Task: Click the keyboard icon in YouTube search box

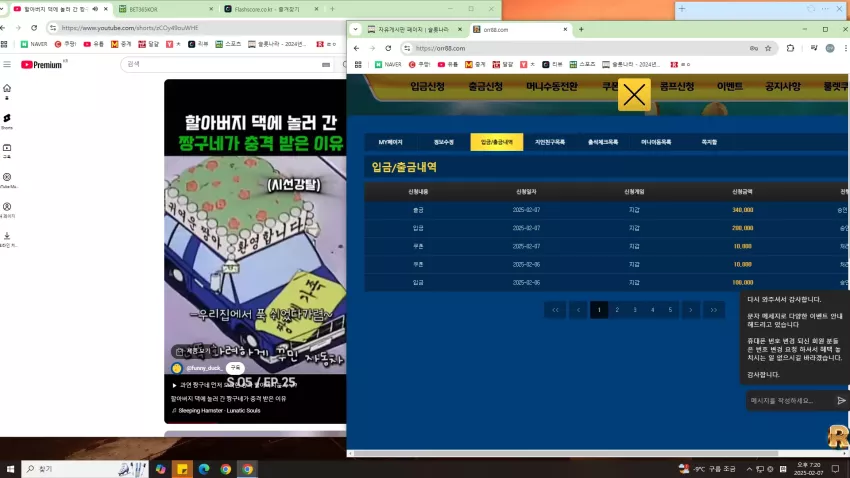Action: click(326, 64)
